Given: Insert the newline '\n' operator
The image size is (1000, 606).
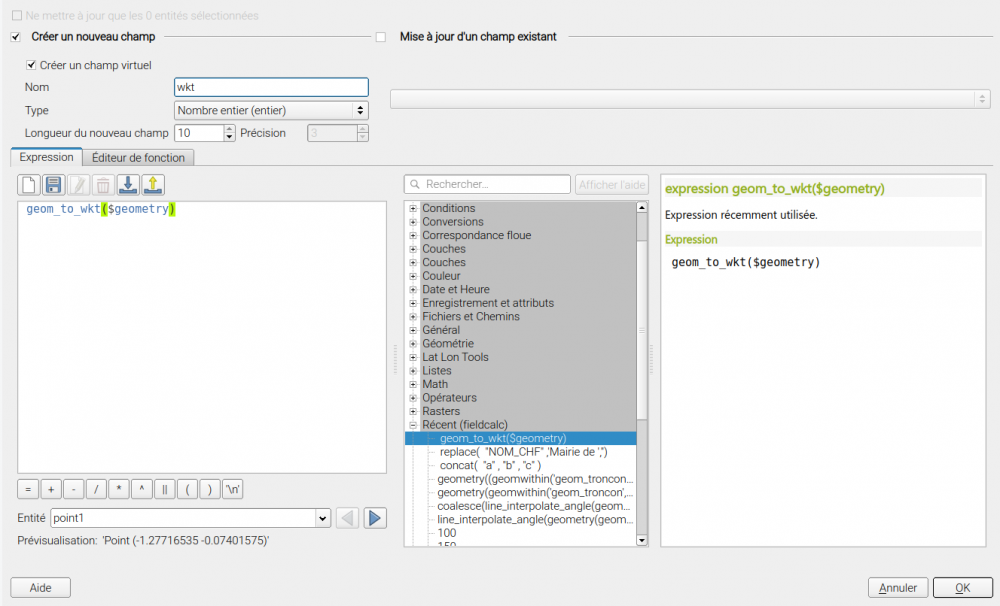Looking at the screenshot, I should [x=233, y=489].
